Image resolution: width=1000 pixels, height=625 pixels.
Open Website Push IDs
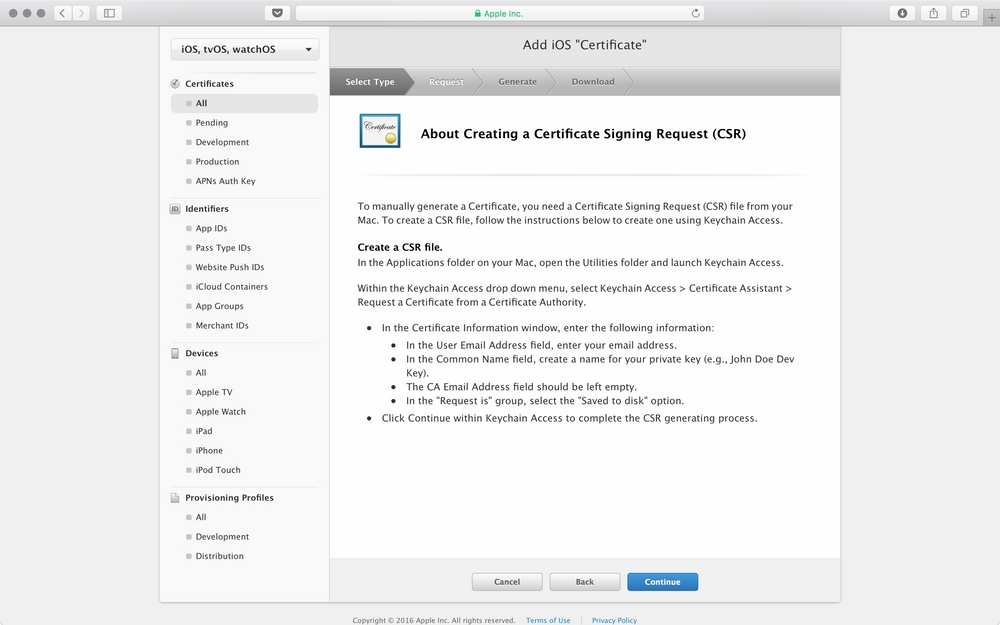coord(230,267)
